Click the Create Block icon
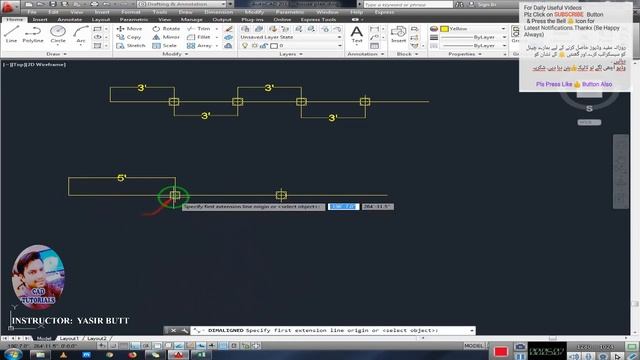This screenshot has width=640, height=360. pos(414,29)
